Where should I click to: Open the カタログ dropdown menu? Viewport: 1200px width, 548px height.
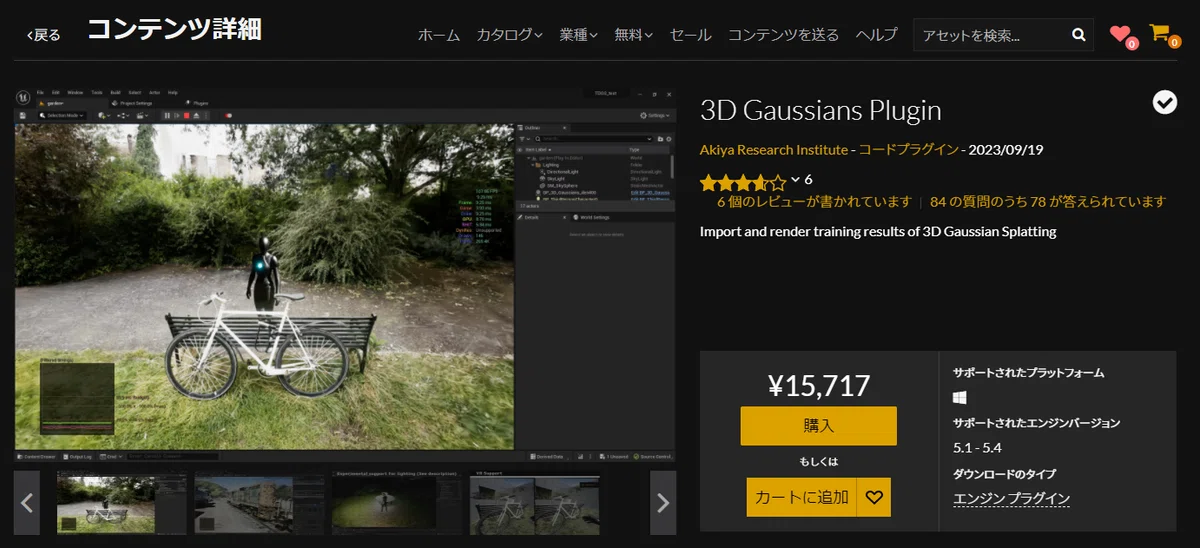(x=509, y=35)
